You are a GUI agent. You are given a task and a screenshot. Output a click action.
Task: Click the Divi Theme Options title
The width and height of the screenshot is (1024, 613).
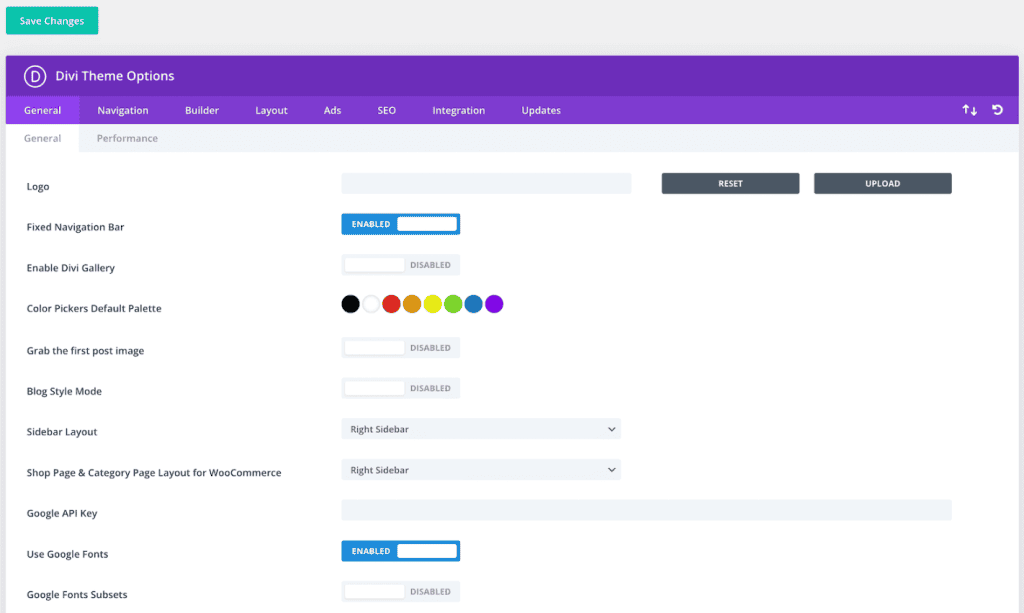click(x=115, y=76)
